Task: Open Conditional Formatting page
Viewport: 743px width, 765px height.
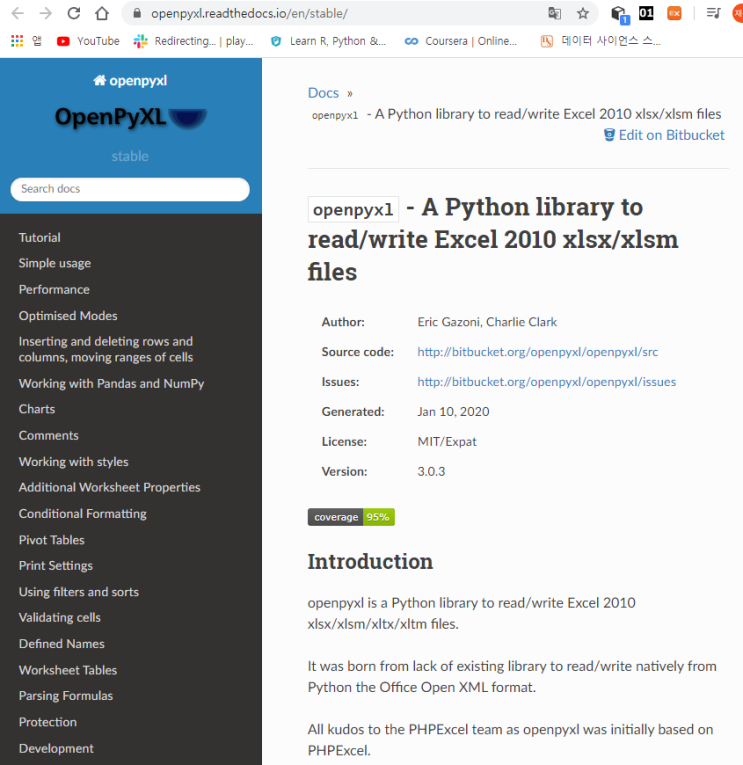Action: [82, 514]
